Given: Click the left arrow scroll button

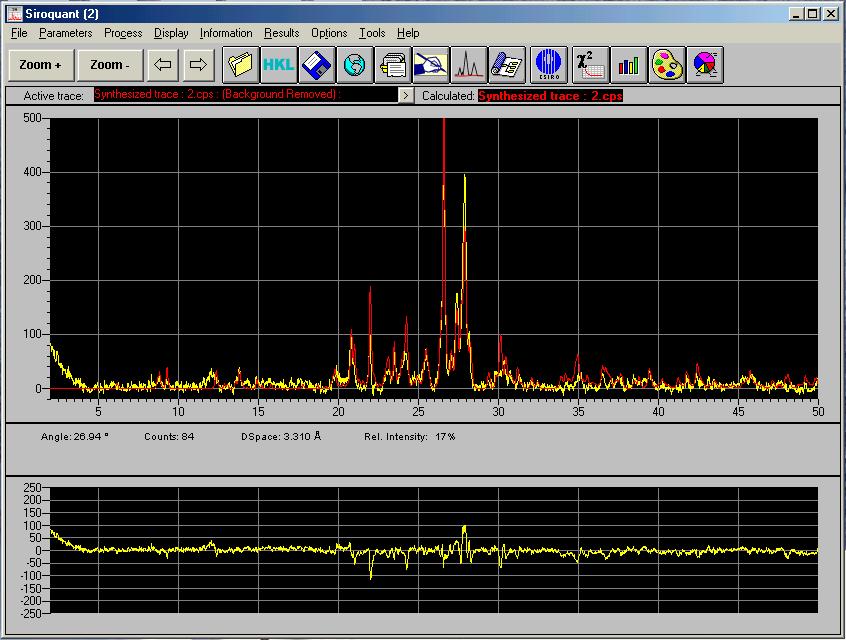Looking at the screenshot, I should (x=164, y=65).
